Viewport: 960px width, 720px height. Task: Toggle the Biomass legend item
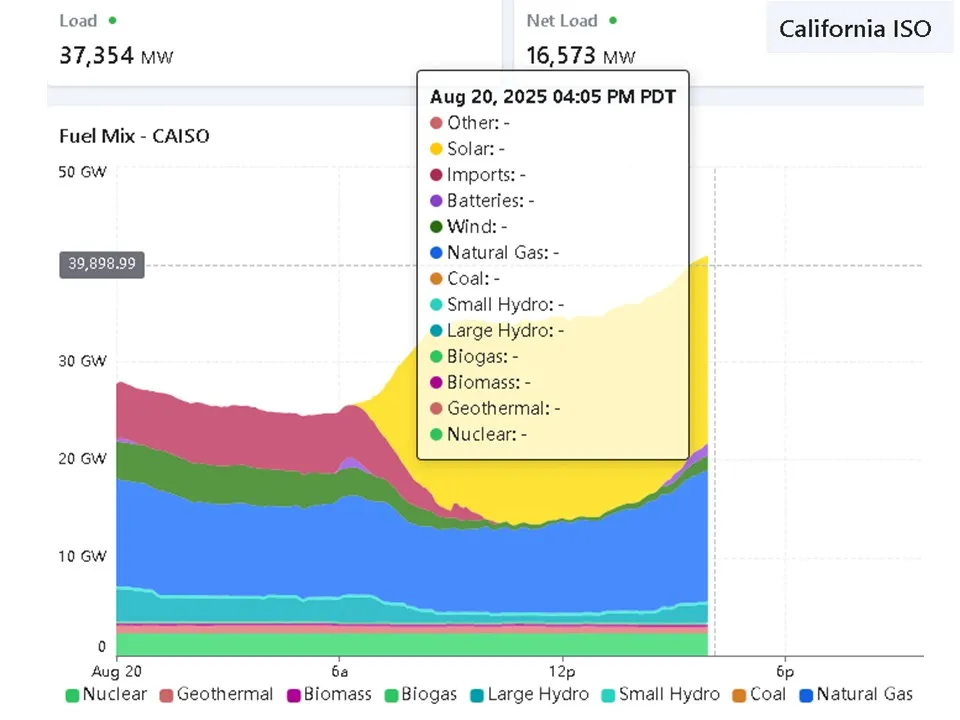[x=329, y=694]
